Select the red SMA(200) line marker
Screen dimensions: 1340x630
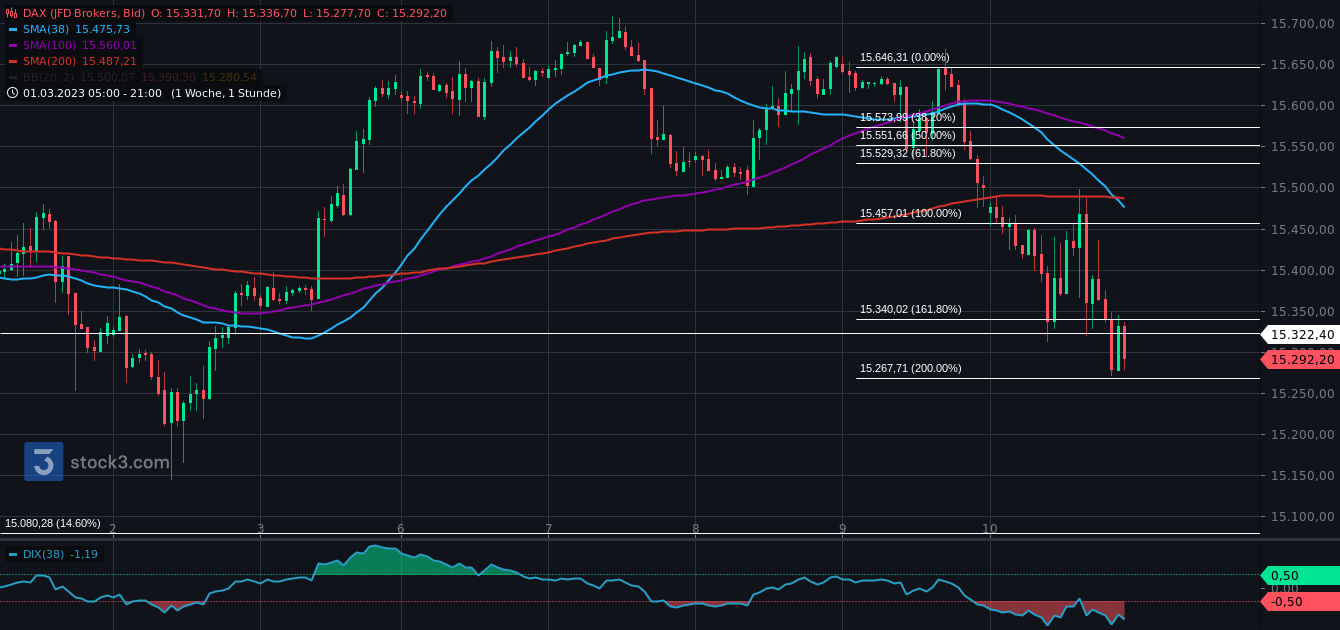pyautogui.click(x=14, y=61)
